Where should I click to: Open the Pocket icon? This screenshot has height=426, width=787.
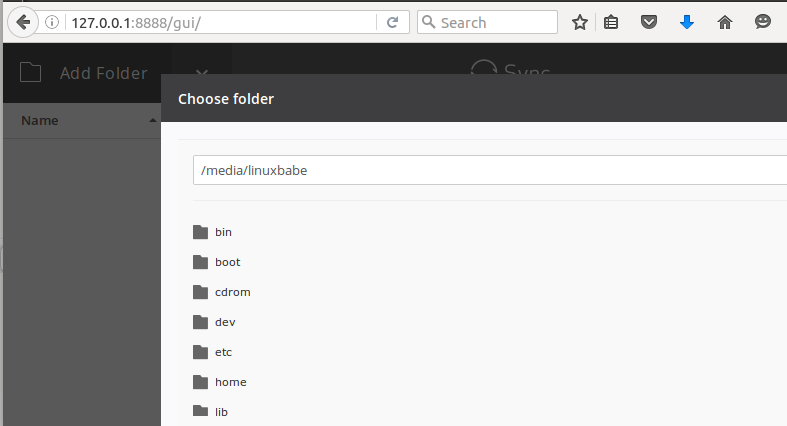coord(648,22)
